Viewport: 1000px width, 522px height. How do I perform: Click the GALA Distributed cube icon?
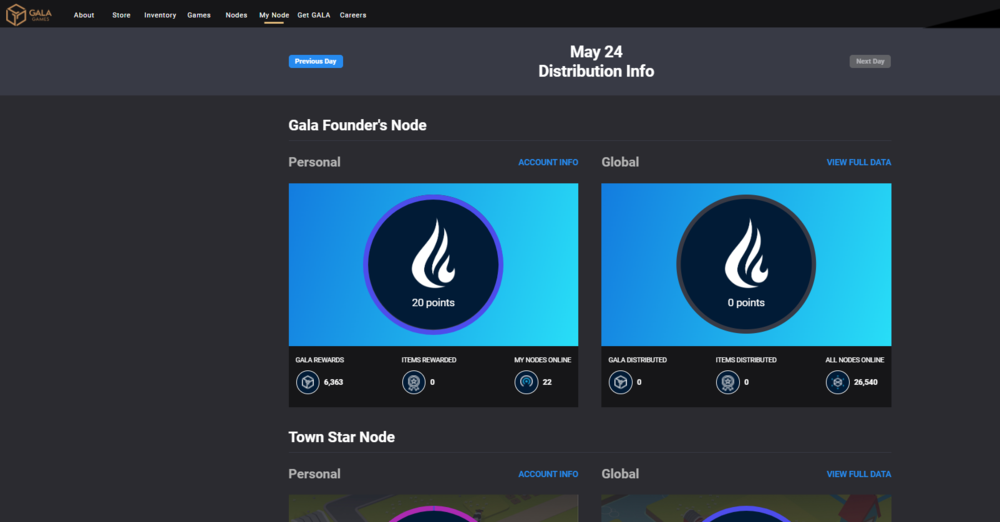pos(621,382)
